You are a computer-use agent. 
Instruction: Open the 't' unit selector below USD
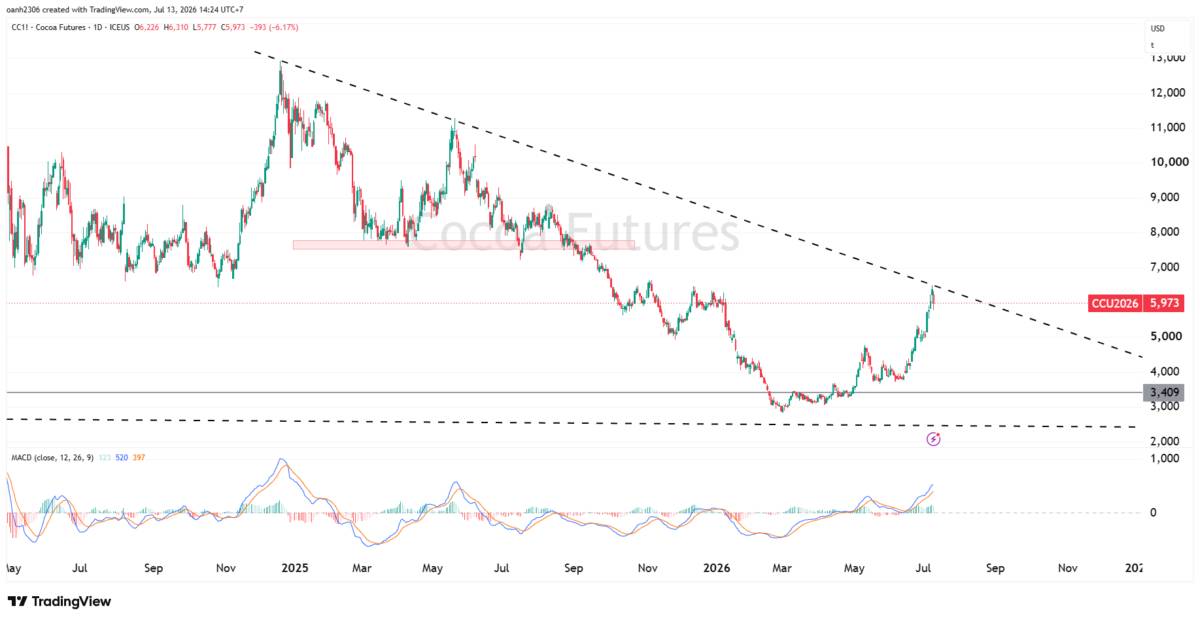[1152, 45]
